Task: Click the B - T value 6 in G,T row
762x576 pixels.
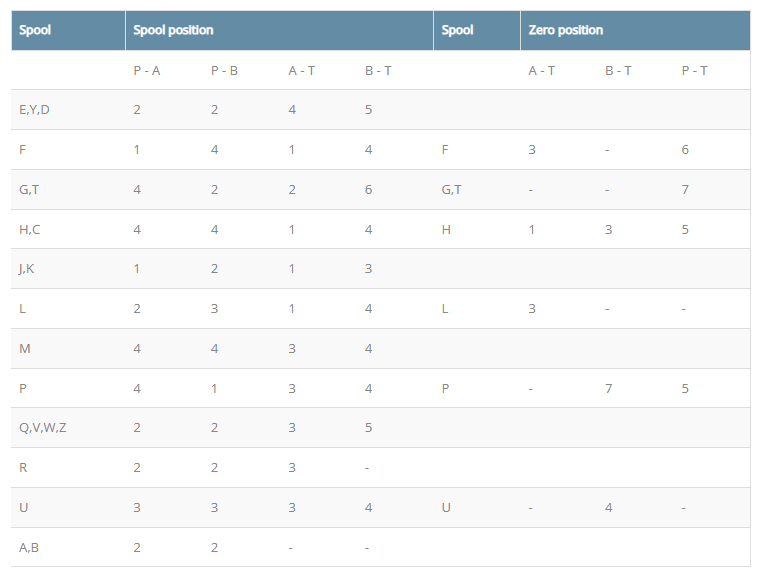Action: [369, 189]
